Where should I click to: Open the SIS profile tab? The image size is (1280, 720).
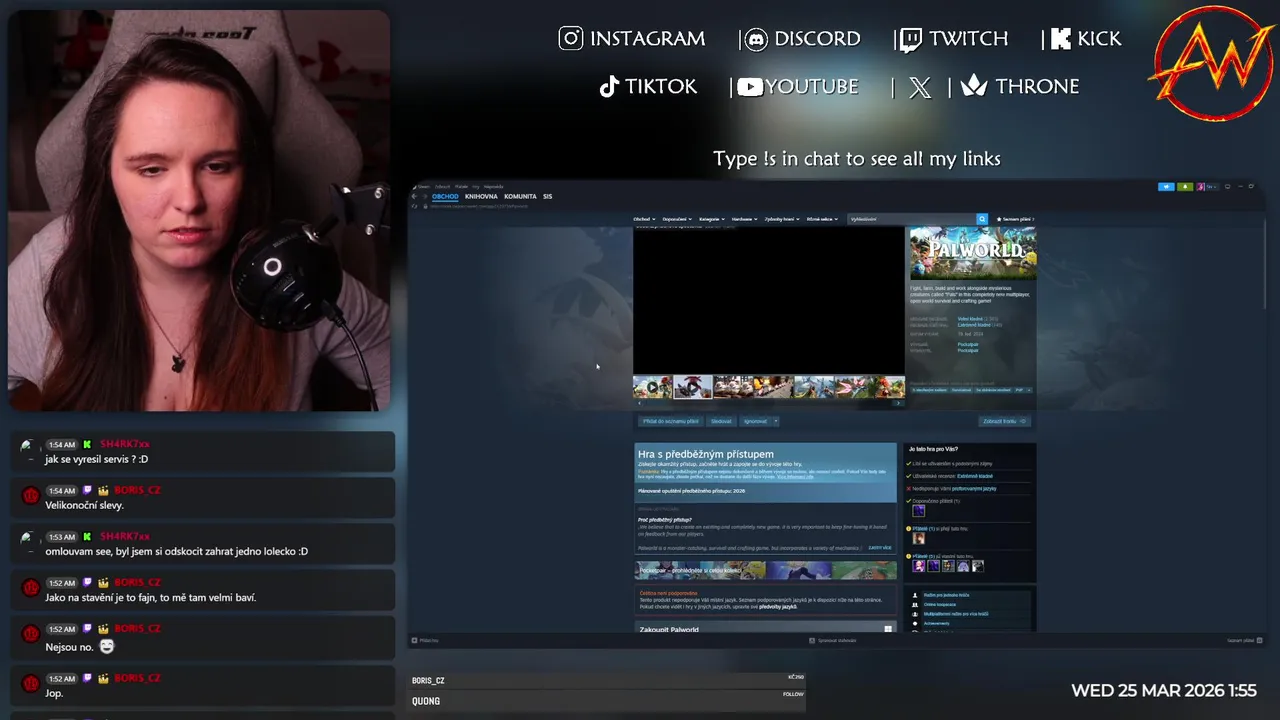[x=547, y=196]
